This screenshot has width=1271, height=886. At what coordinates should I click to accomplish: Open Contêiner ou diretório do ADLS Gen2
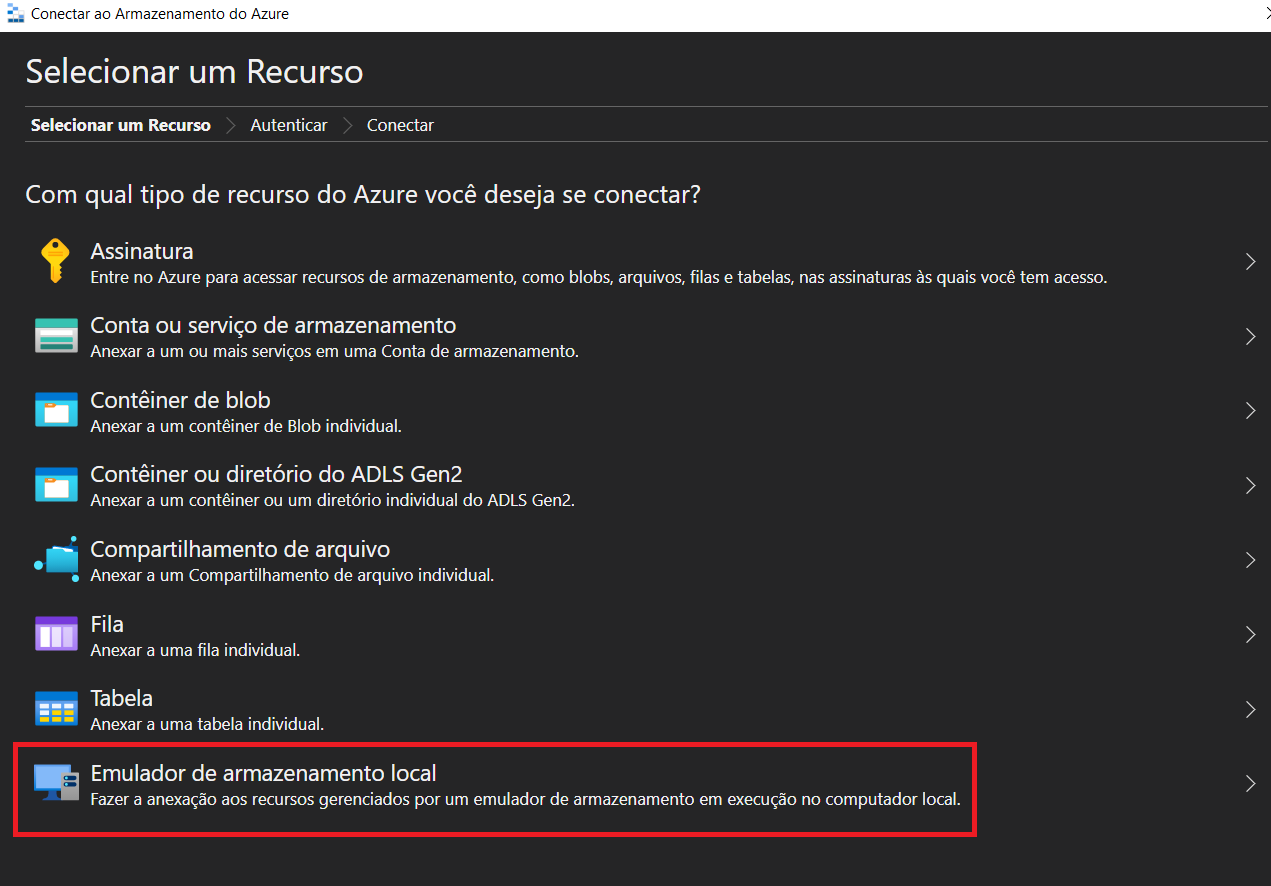point(276,474)
